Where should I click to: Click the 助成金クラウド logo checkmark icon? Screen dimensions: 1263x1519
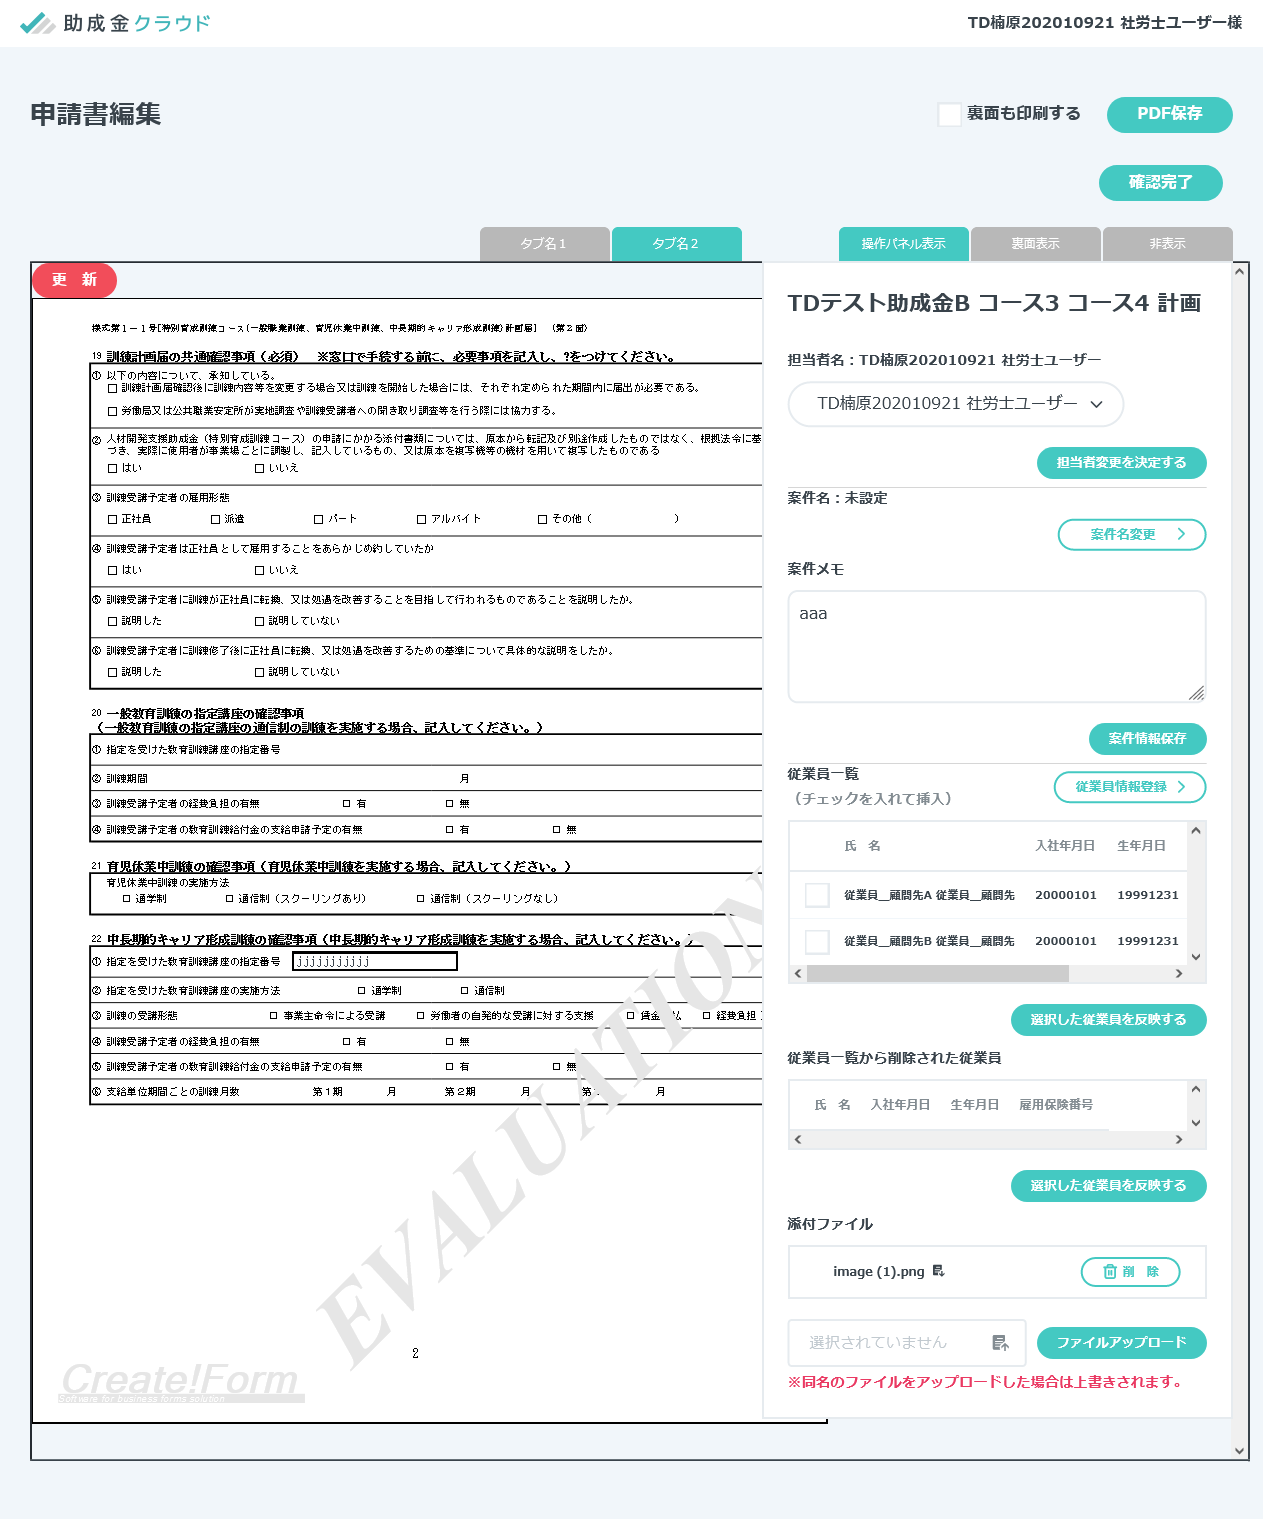[37, 23]
